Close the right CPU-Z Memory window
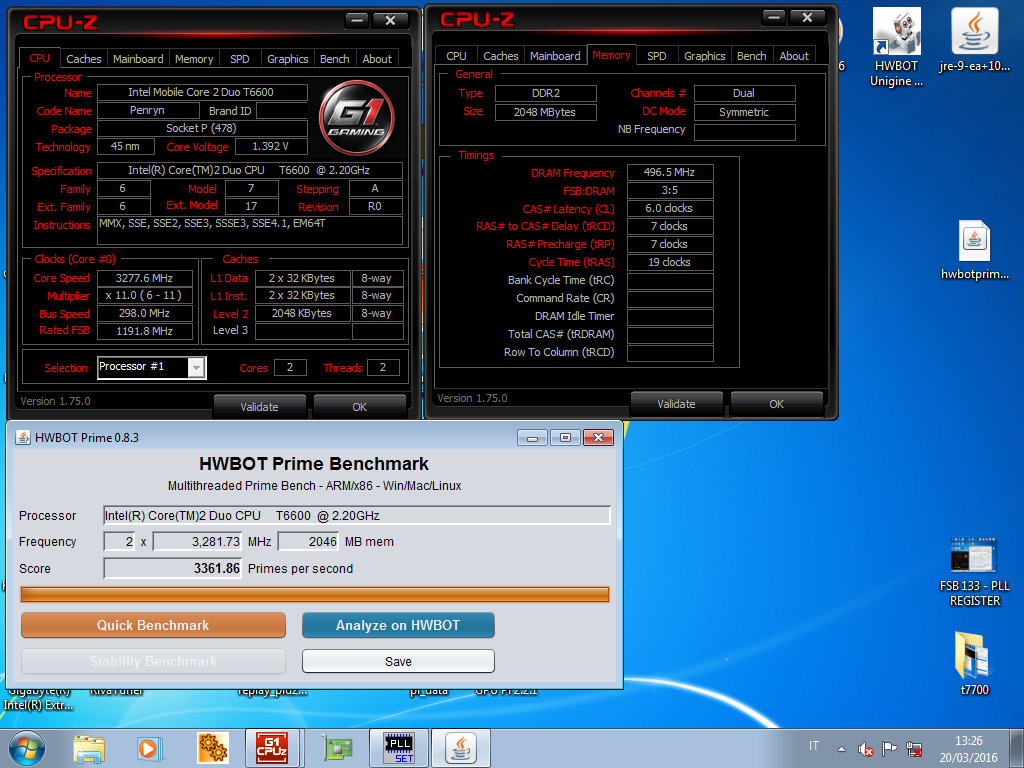 (x=807, y=18)
